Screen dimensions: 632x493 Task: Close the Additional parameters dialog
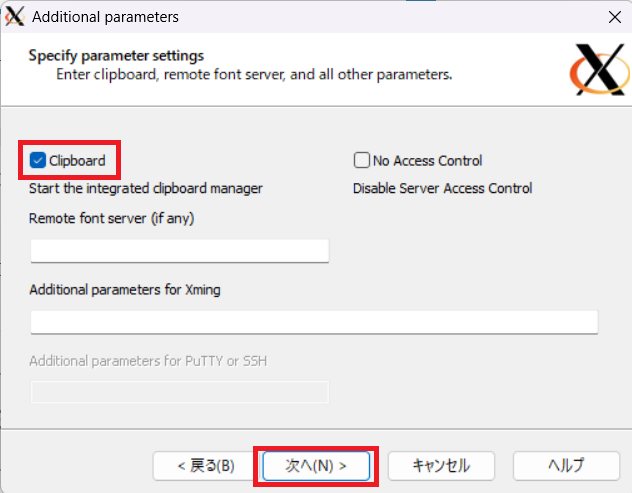click(613, 17)
